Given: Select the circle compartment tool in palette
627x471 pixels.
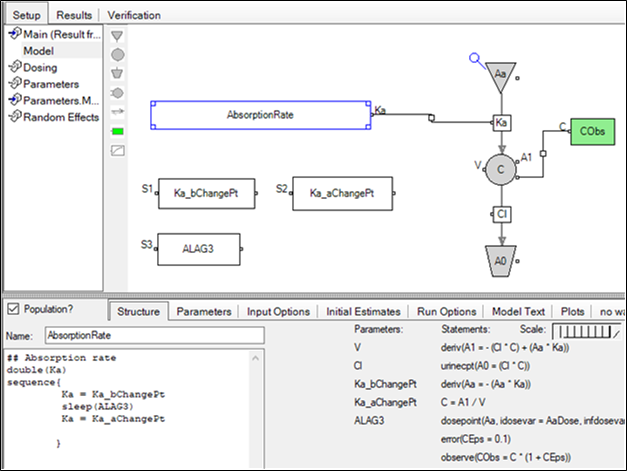Looking at the screenshot, I should click(117, 55).
